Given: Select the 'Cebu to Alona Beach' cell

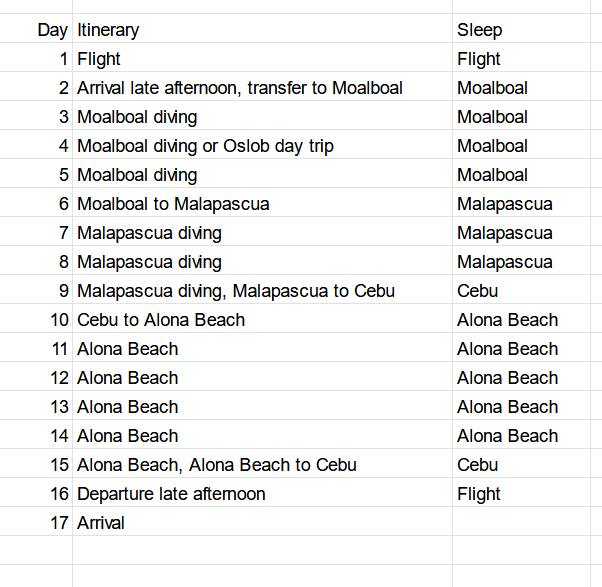Looking at the screenshot, I should (x=161, y=320).
